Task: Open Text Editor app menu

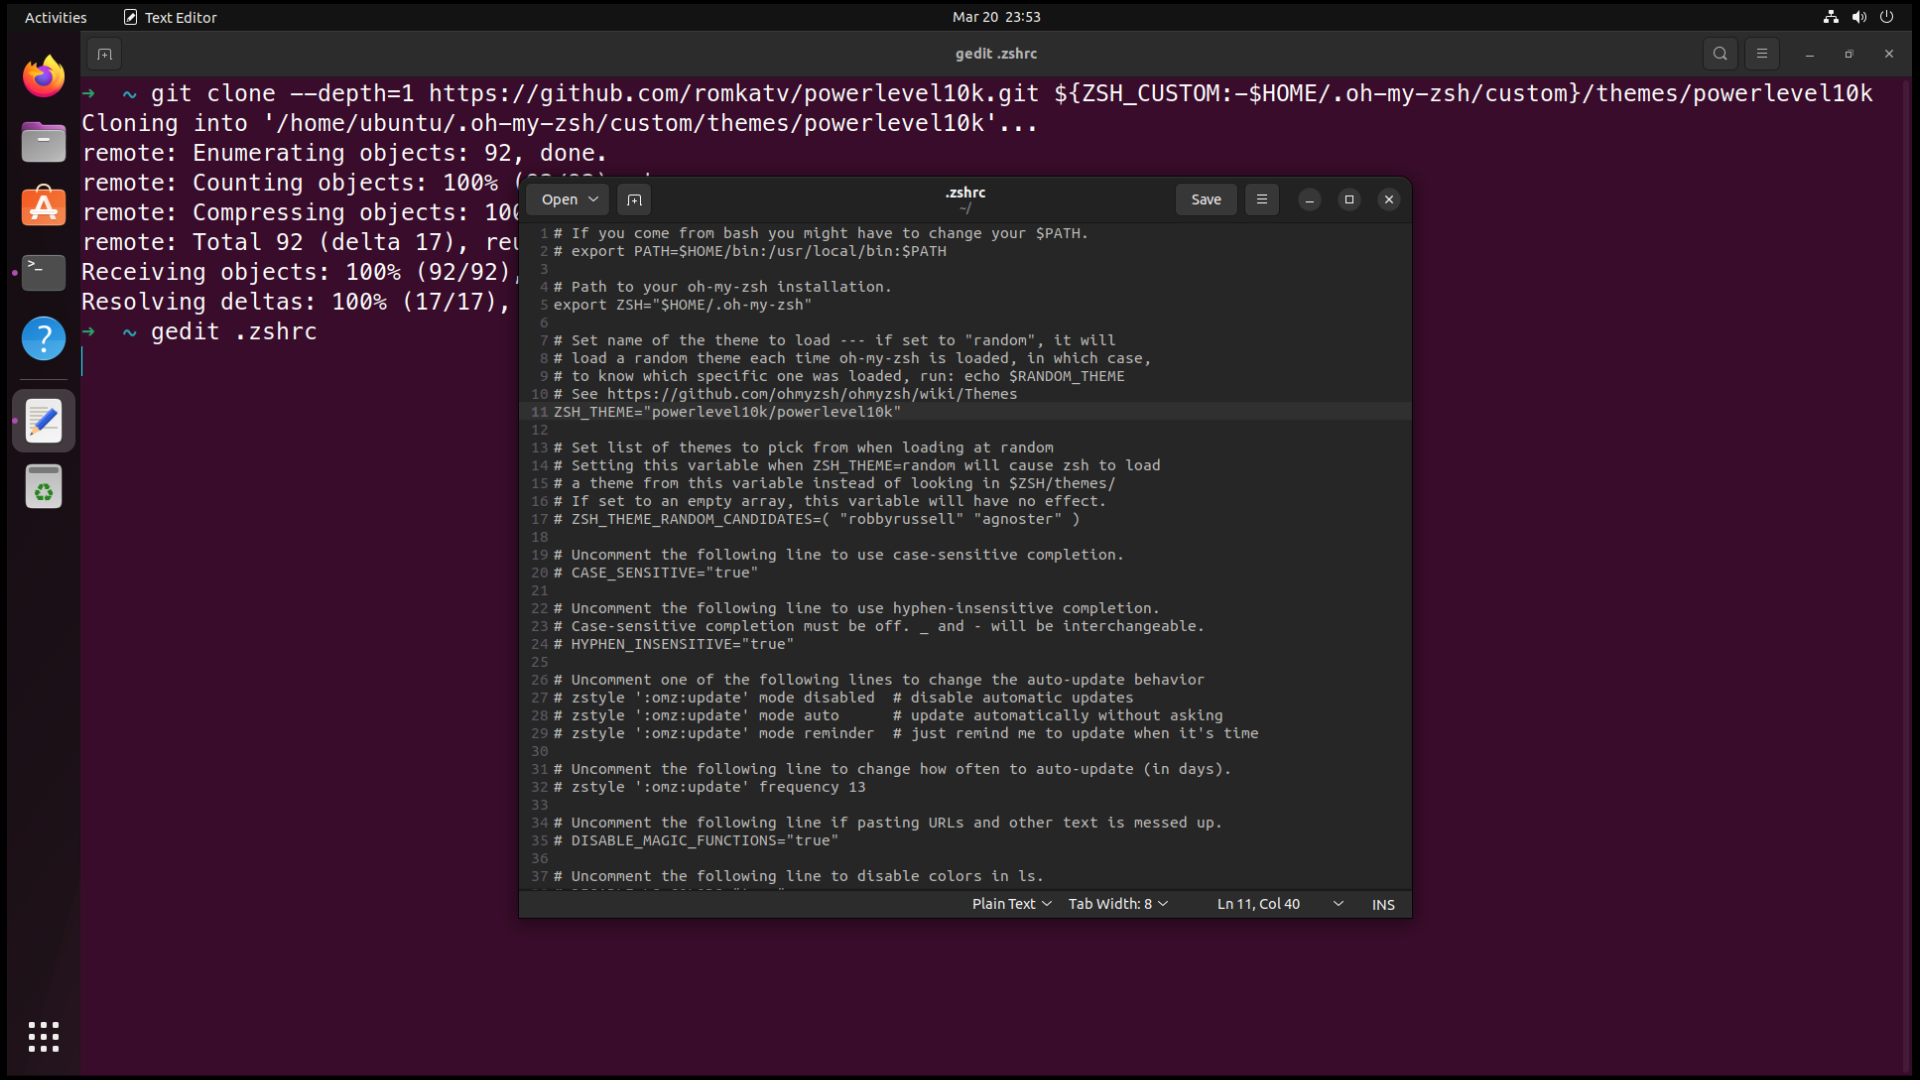Action: (x=170, y=17)
